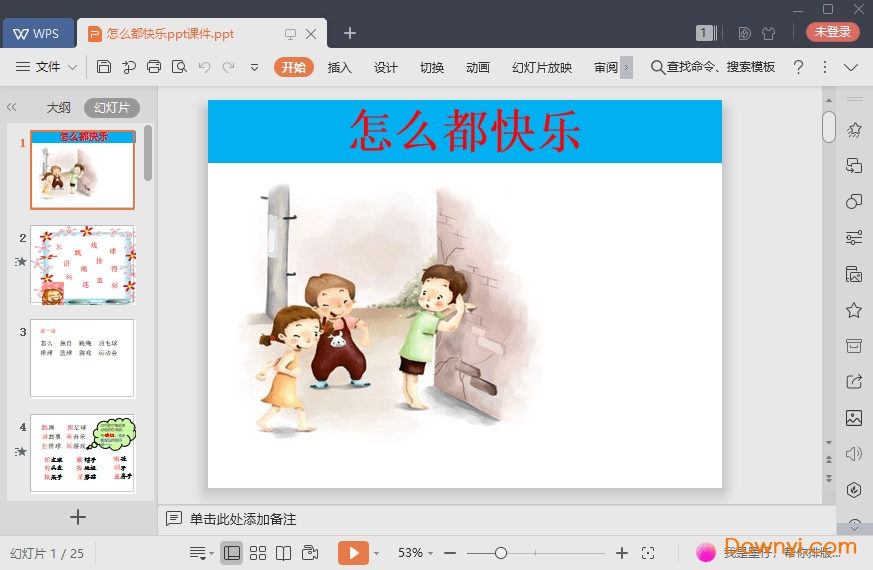Click the animation star icon beside slide 2
873x570 pixels.
tap(21, 261)
